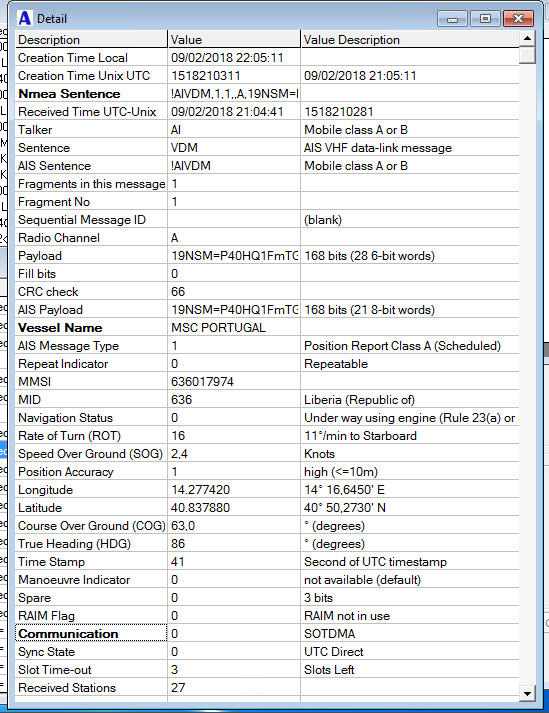Select the Fill bits label
The image size is (549, 713).
coord(37,274)
